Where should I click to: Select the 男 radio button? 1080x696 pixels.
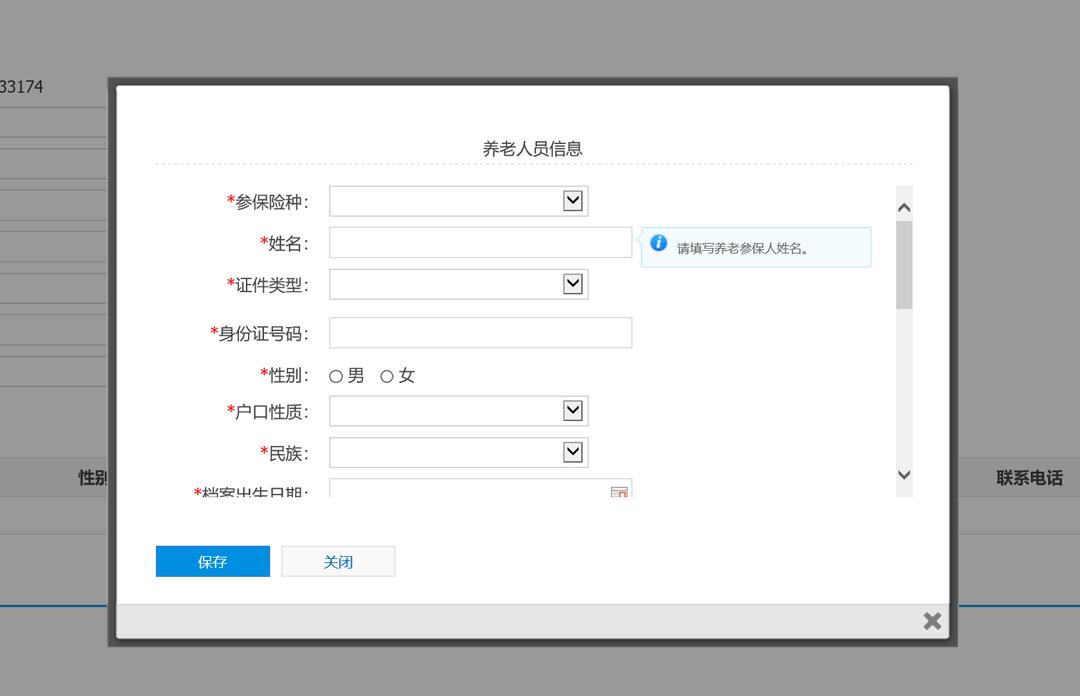click(336, 376)
